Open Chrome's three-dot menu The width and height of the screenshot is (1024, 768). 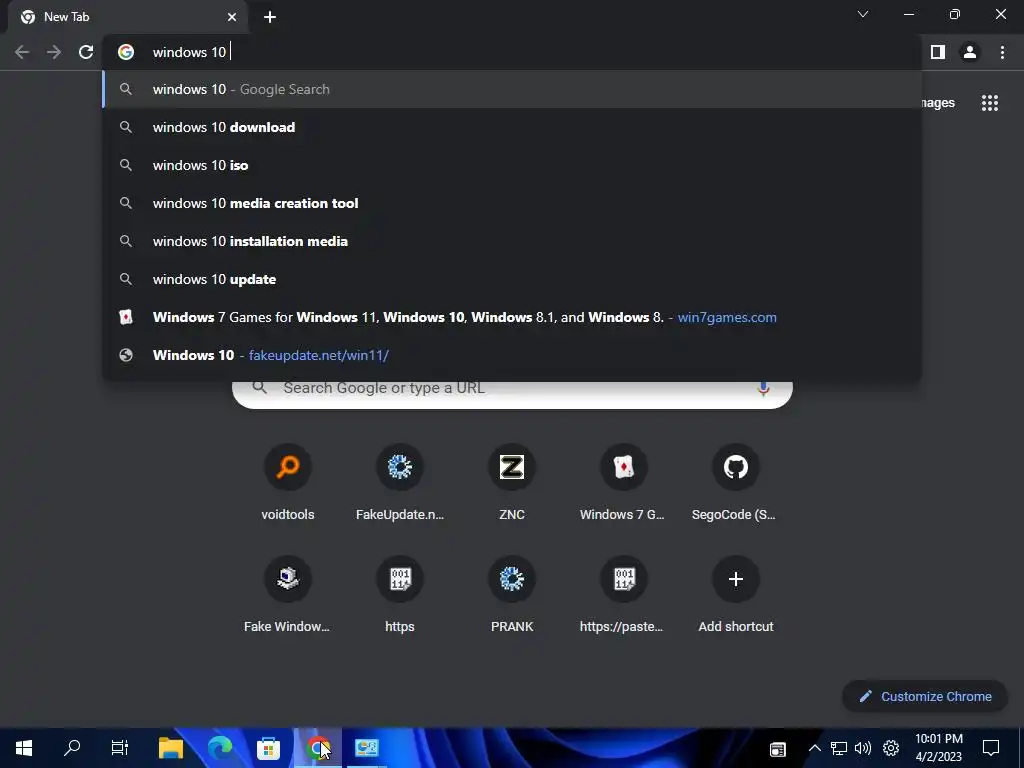[1002, 52]
